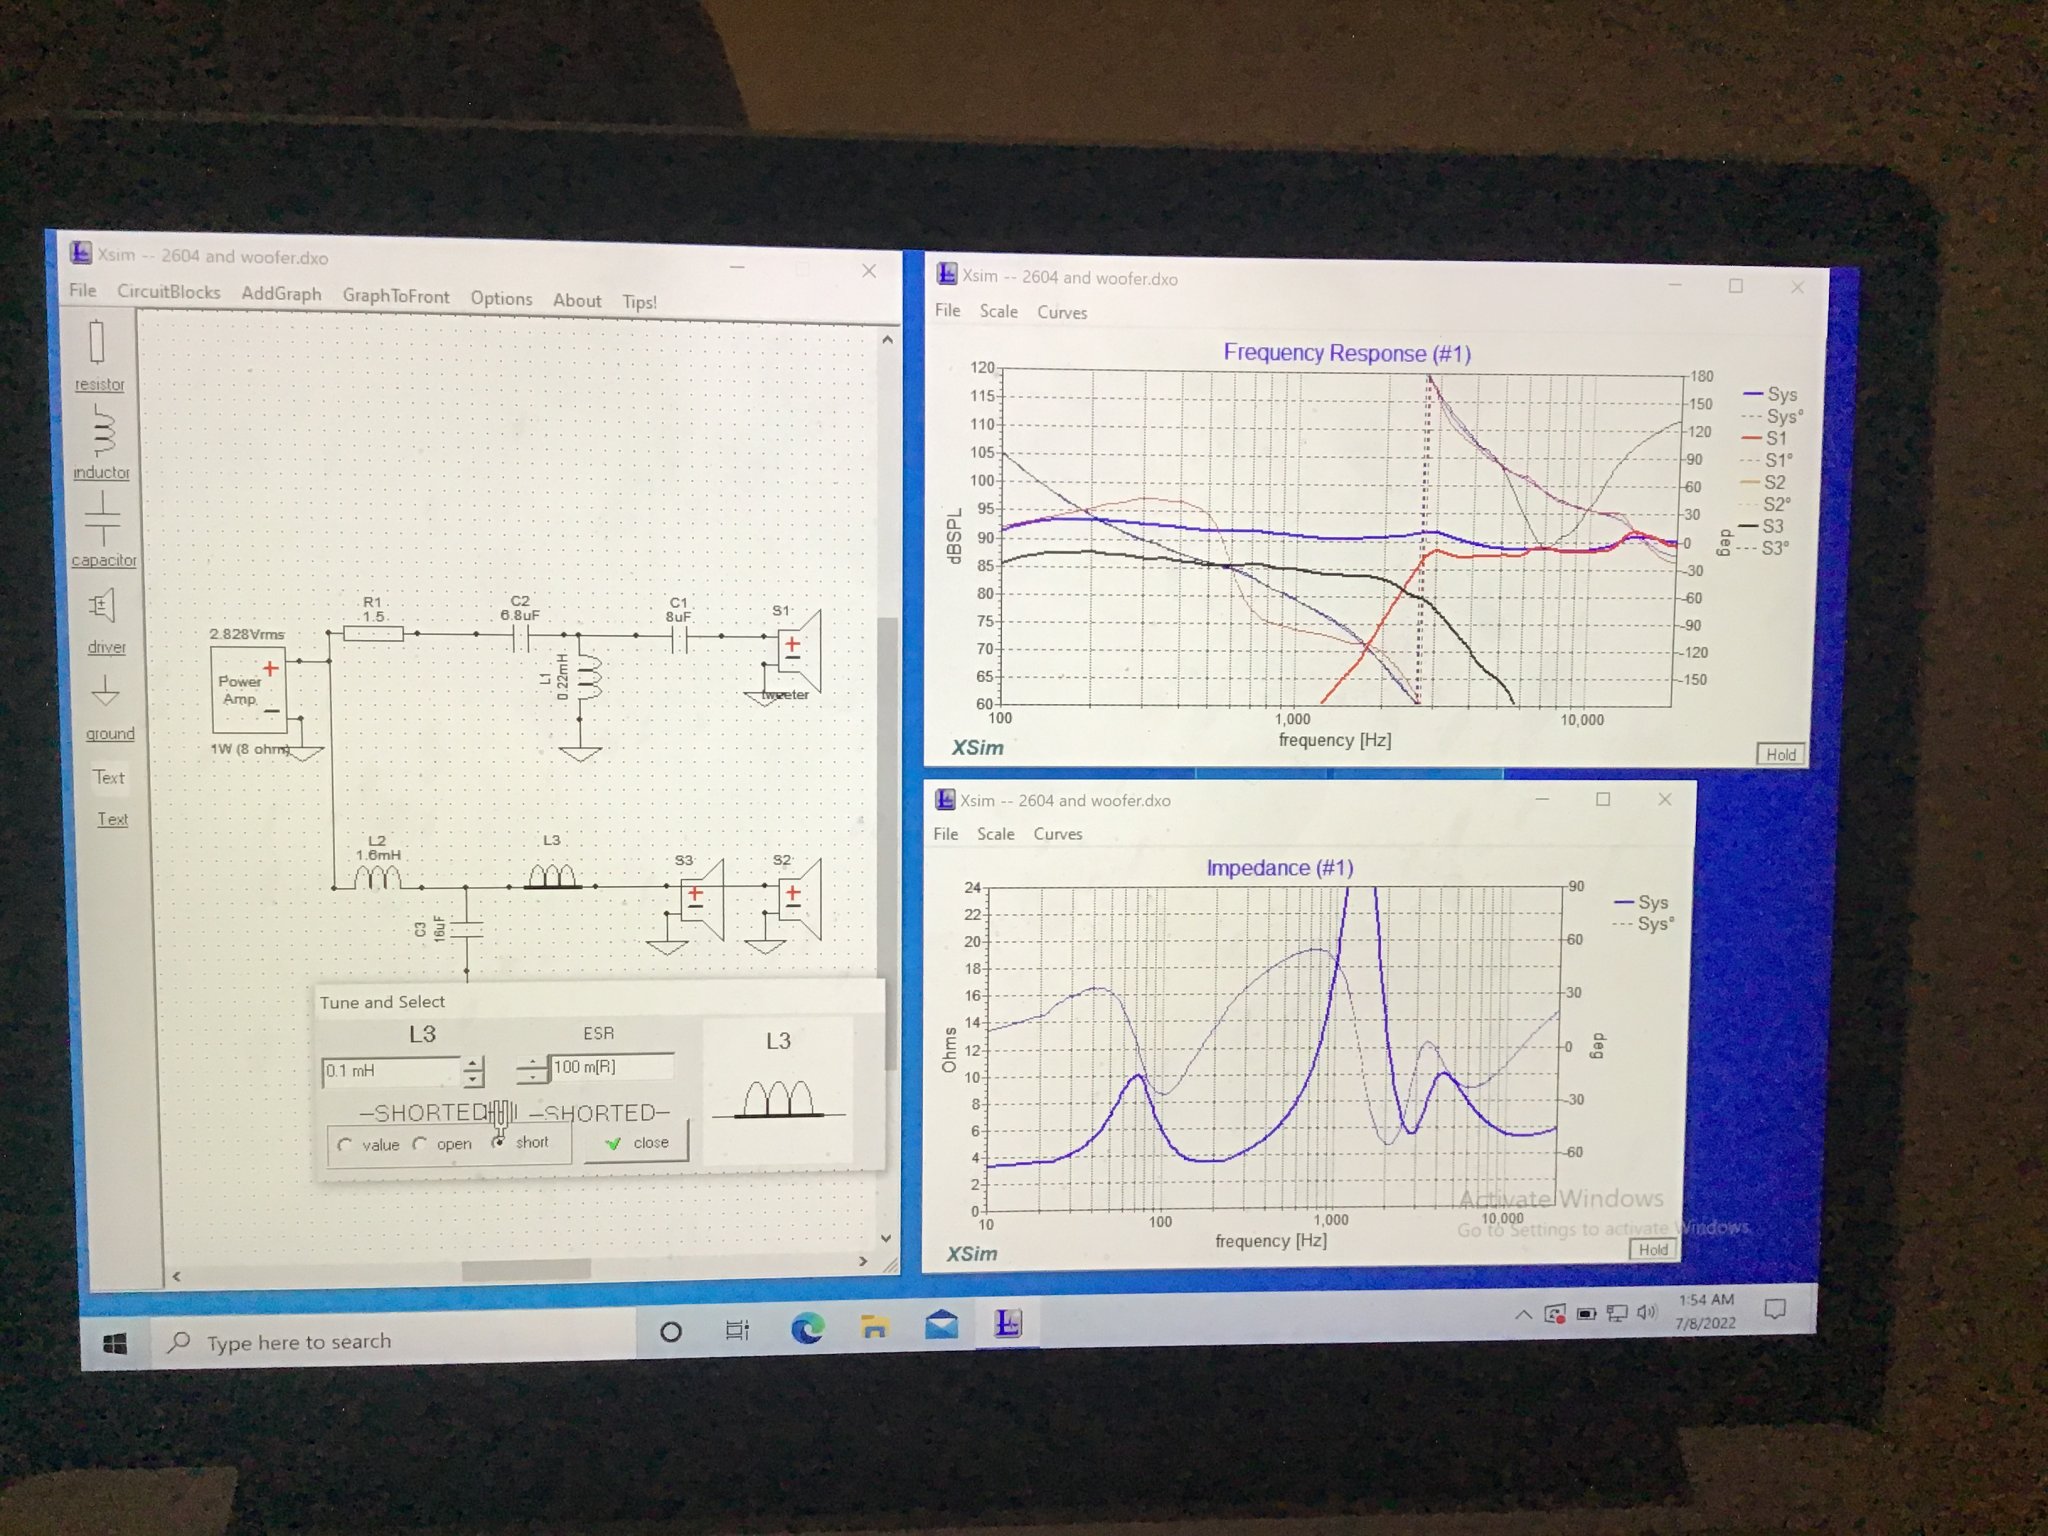The height and width of the screenshot is (1536, 2048).
Task: Open the notification center icon
Action: pos(1775,1309)
